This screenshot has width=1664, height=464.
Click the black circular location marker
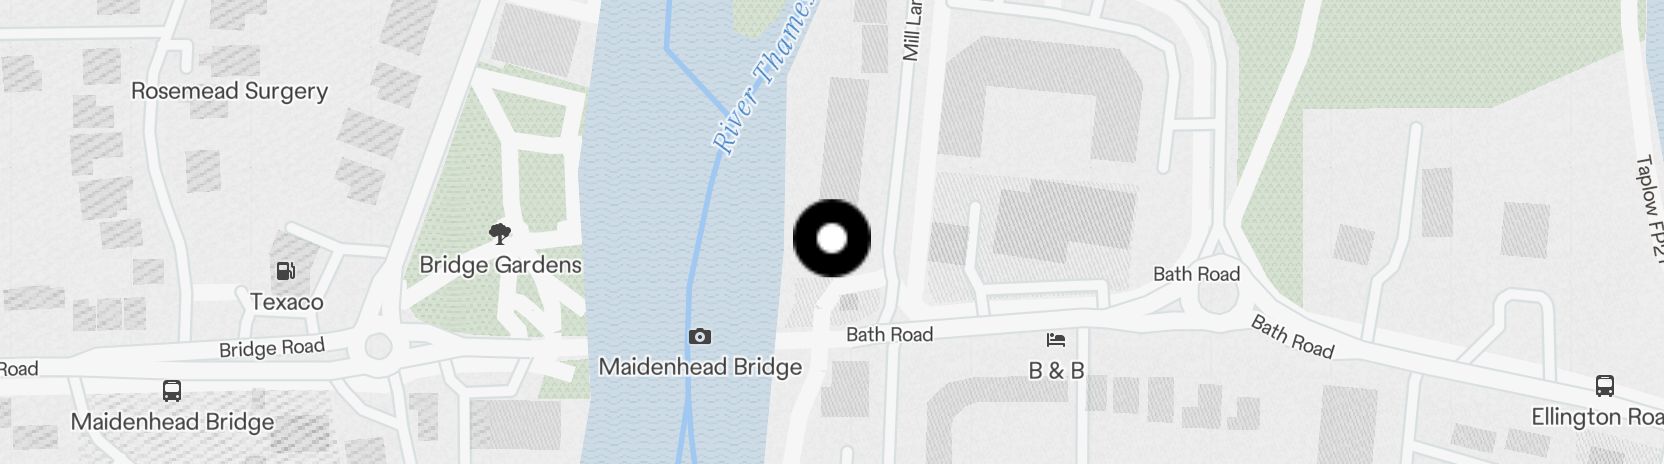coord(832,238)
